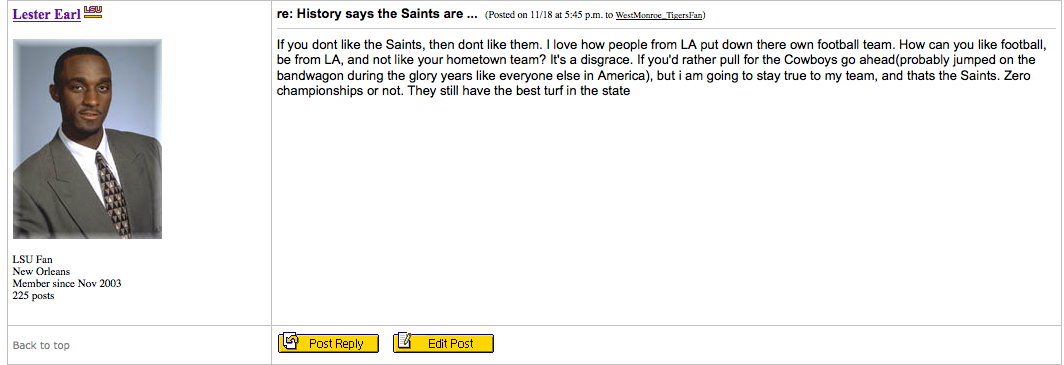Click the '225 posts' count
The height and width of the screenshot is (365, 1064).
tap(34, 296)
